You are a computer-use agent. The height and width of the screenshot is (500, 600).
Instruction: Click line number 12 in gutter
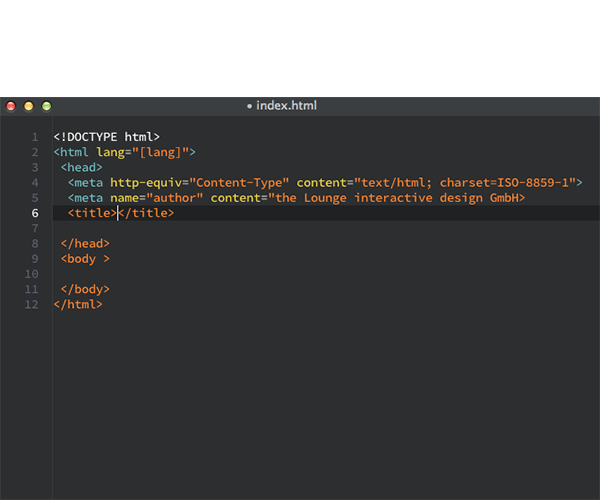[x=31, y=305]
